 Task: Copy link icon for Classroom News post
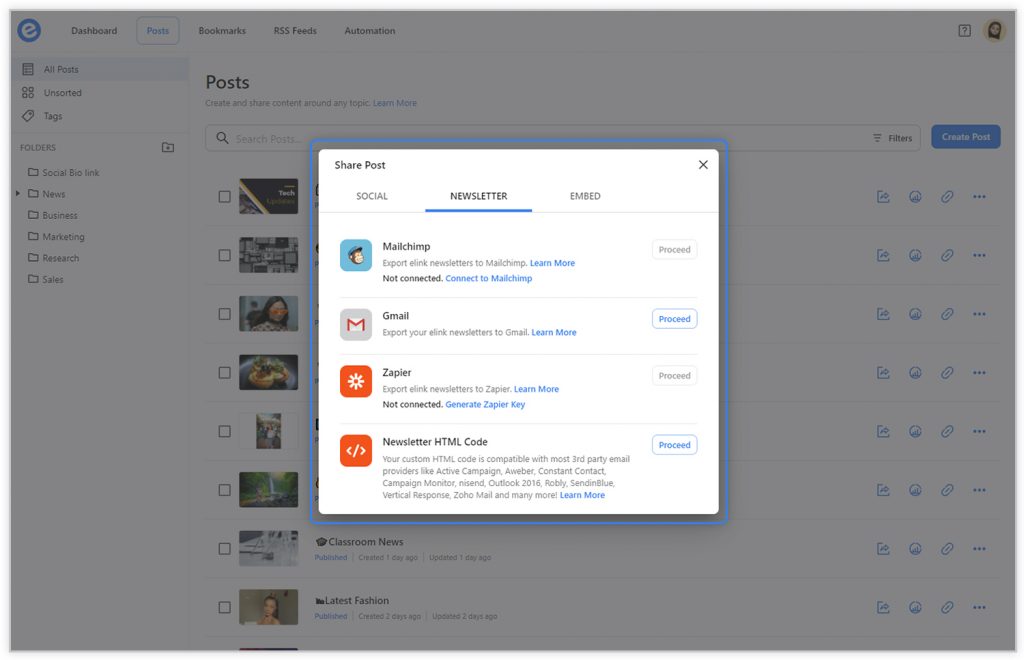coord(947,549)
